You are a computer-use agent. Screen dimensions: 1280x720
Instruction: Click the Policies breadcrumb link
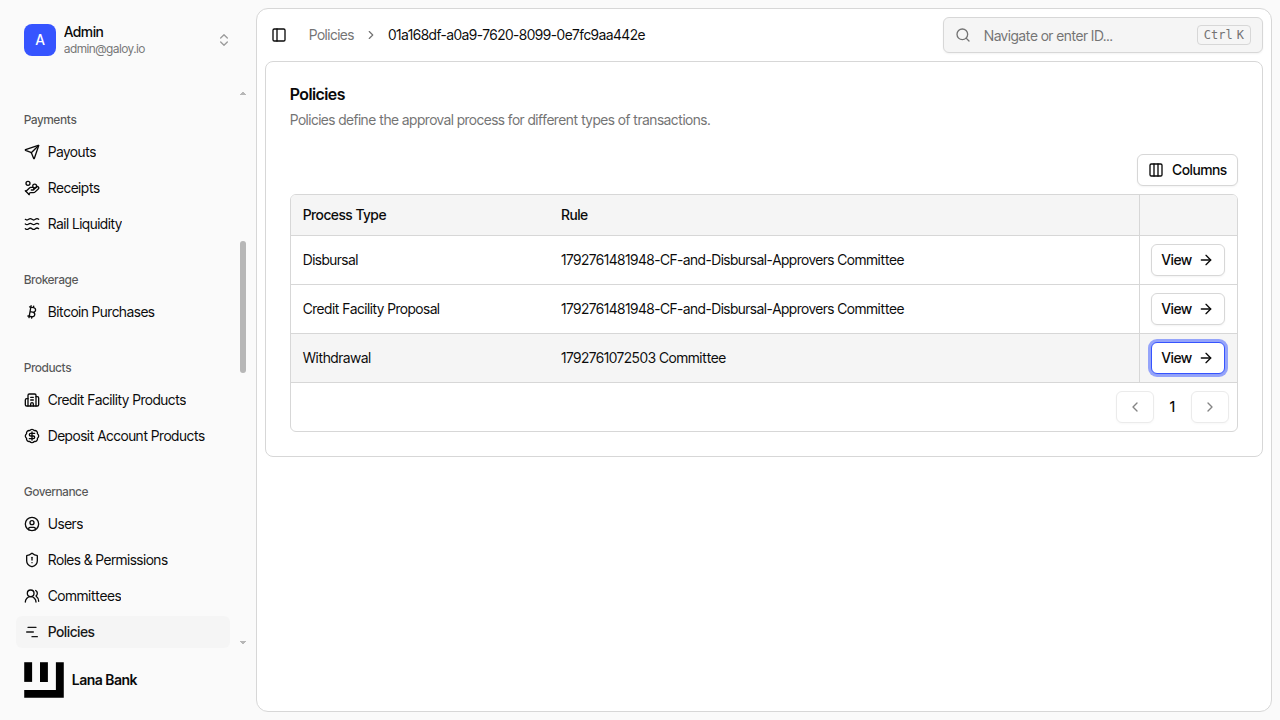pos(331,35)
